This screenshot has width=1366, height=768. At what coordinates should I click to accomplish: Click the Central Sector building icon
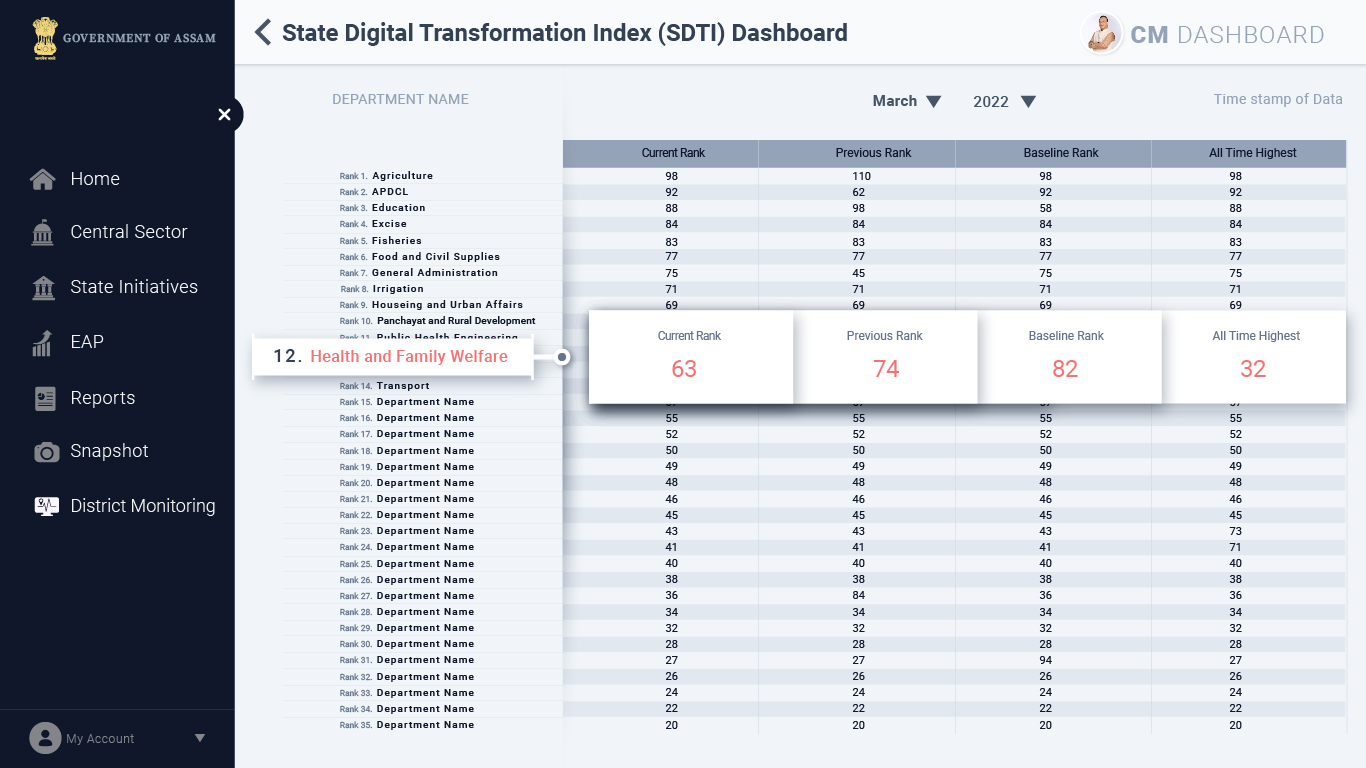click(43, 233)
